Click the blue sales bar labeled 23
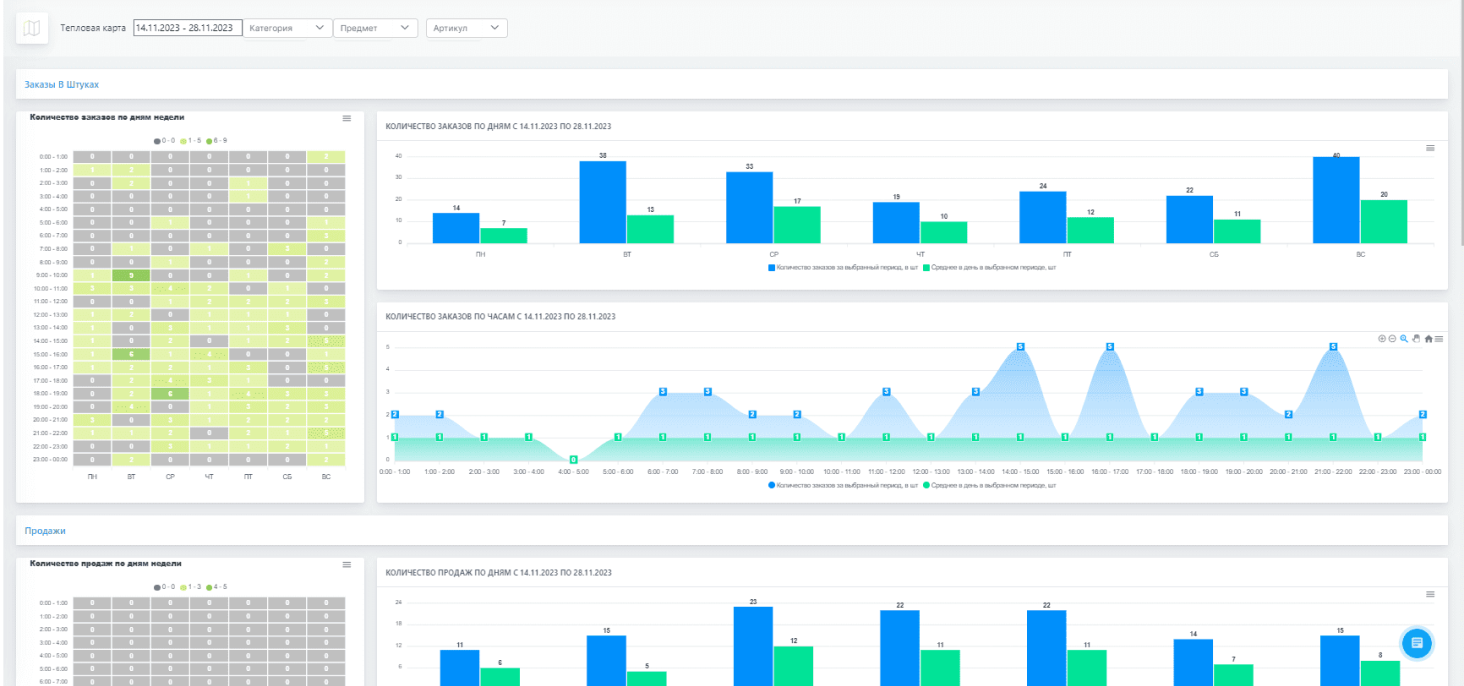This screenshot has height=686, width=1464. tap(753, 646)
